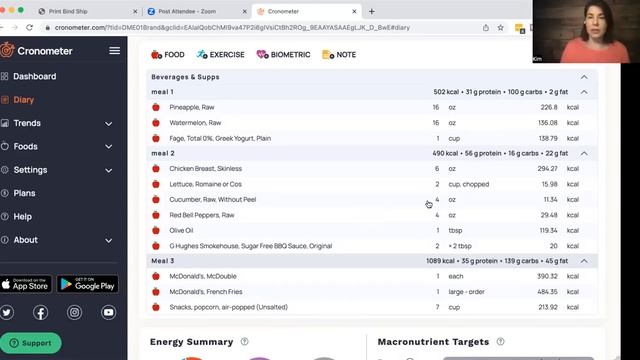
Task: Select the Chicken Breast, Skinless entry name
Action: point(206,169)
